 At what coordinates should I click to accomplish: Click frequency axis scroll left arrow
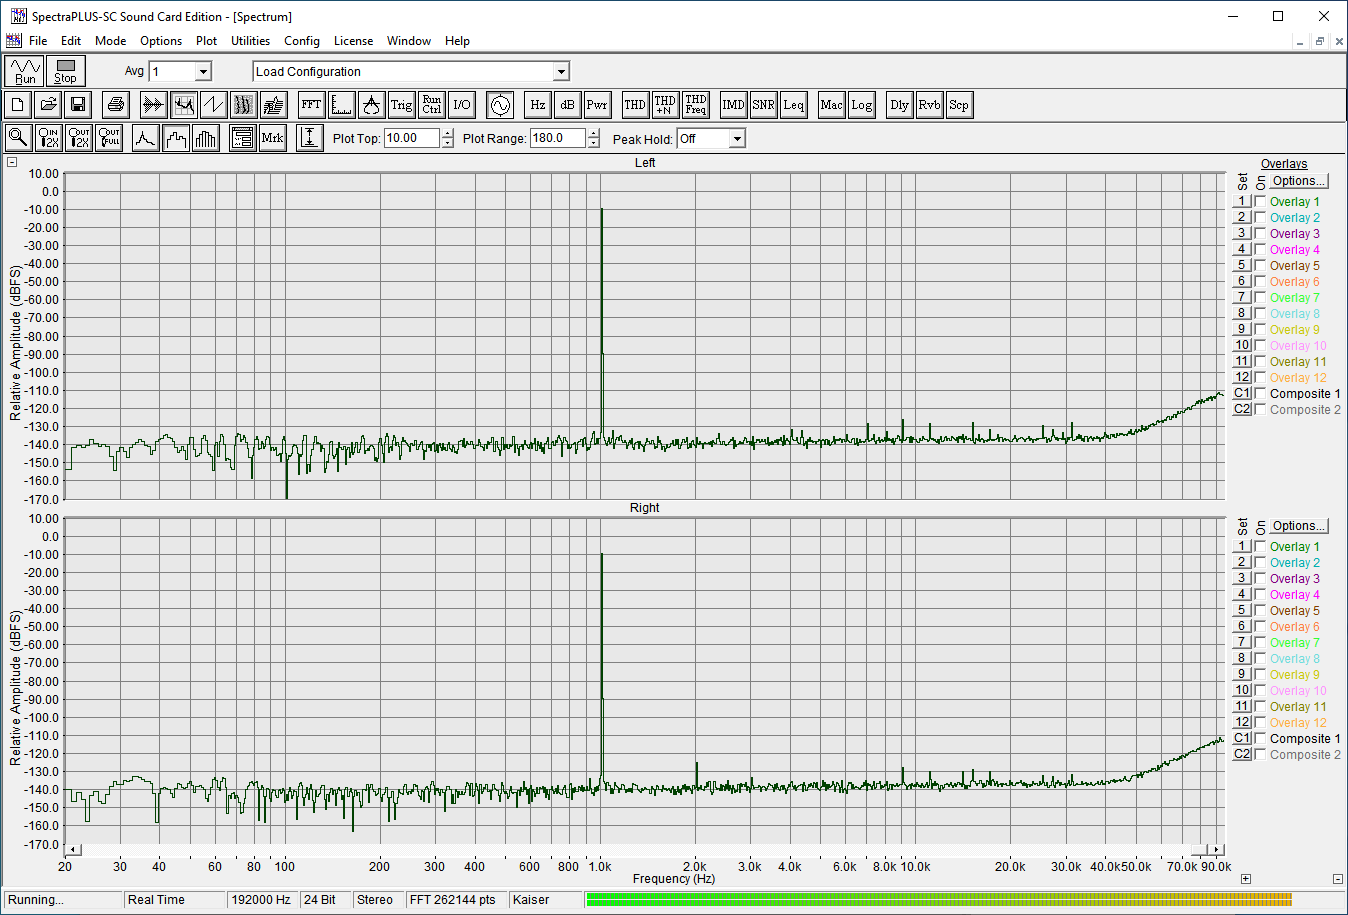(73, 850)
